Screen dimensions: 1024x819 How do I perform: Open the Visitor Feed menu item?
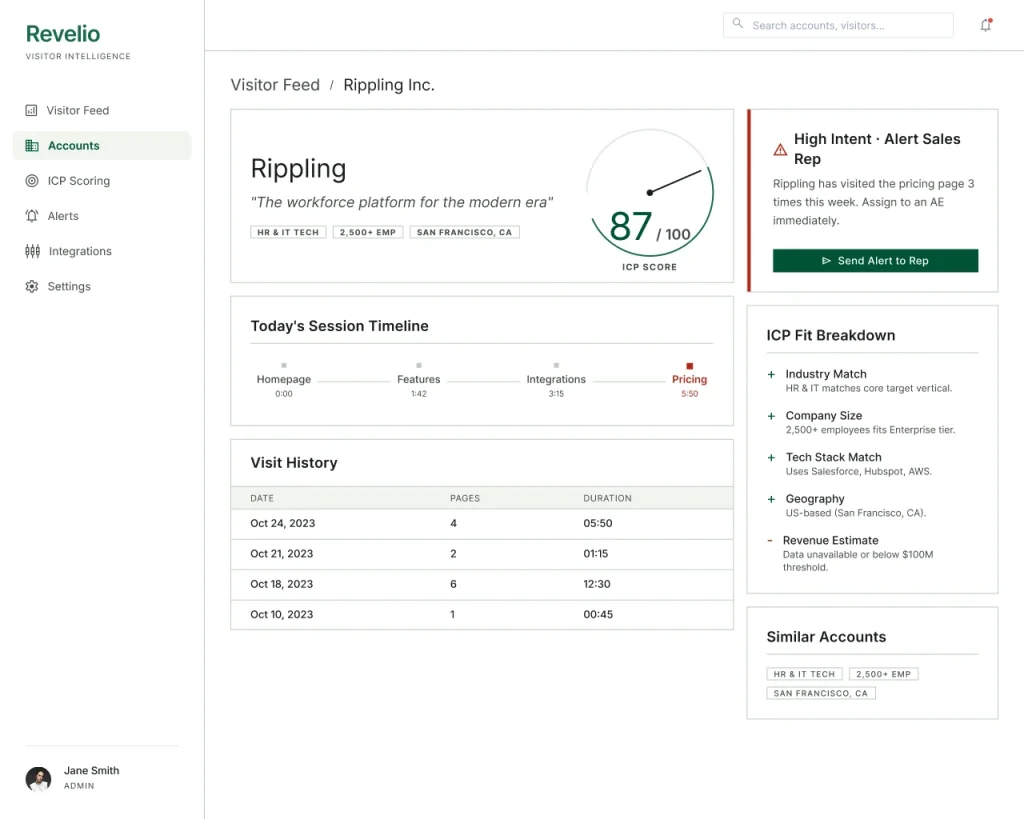tap(102, 110)
